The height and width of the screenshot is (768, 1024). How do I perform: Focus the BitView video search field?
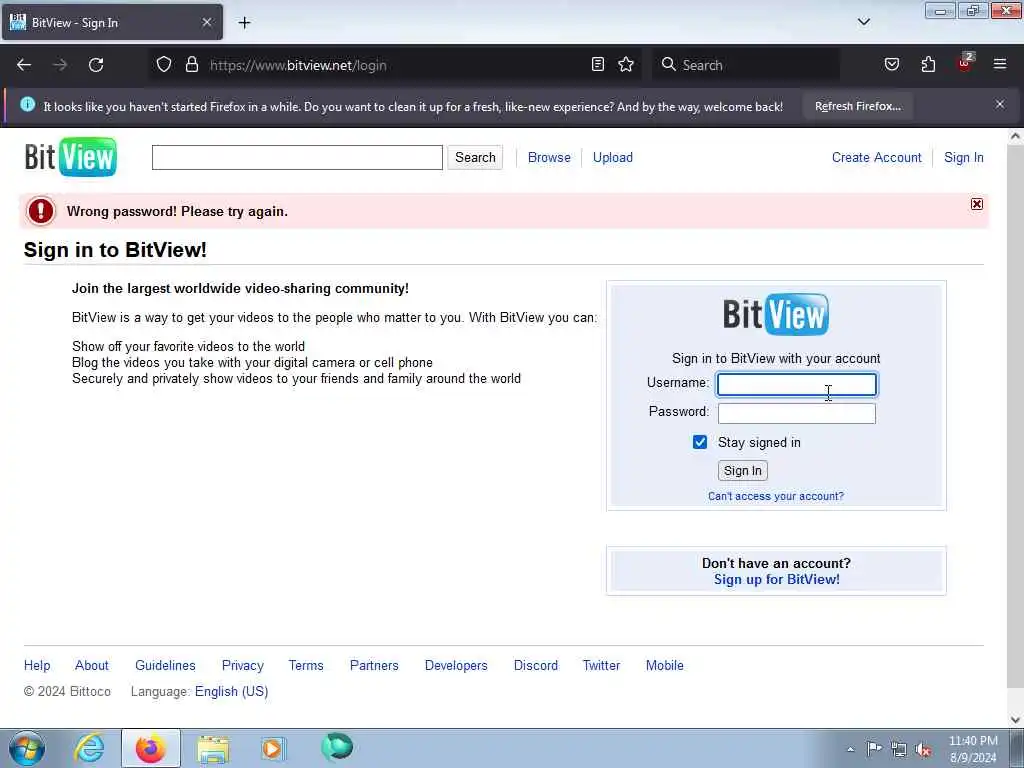[297, 157]
